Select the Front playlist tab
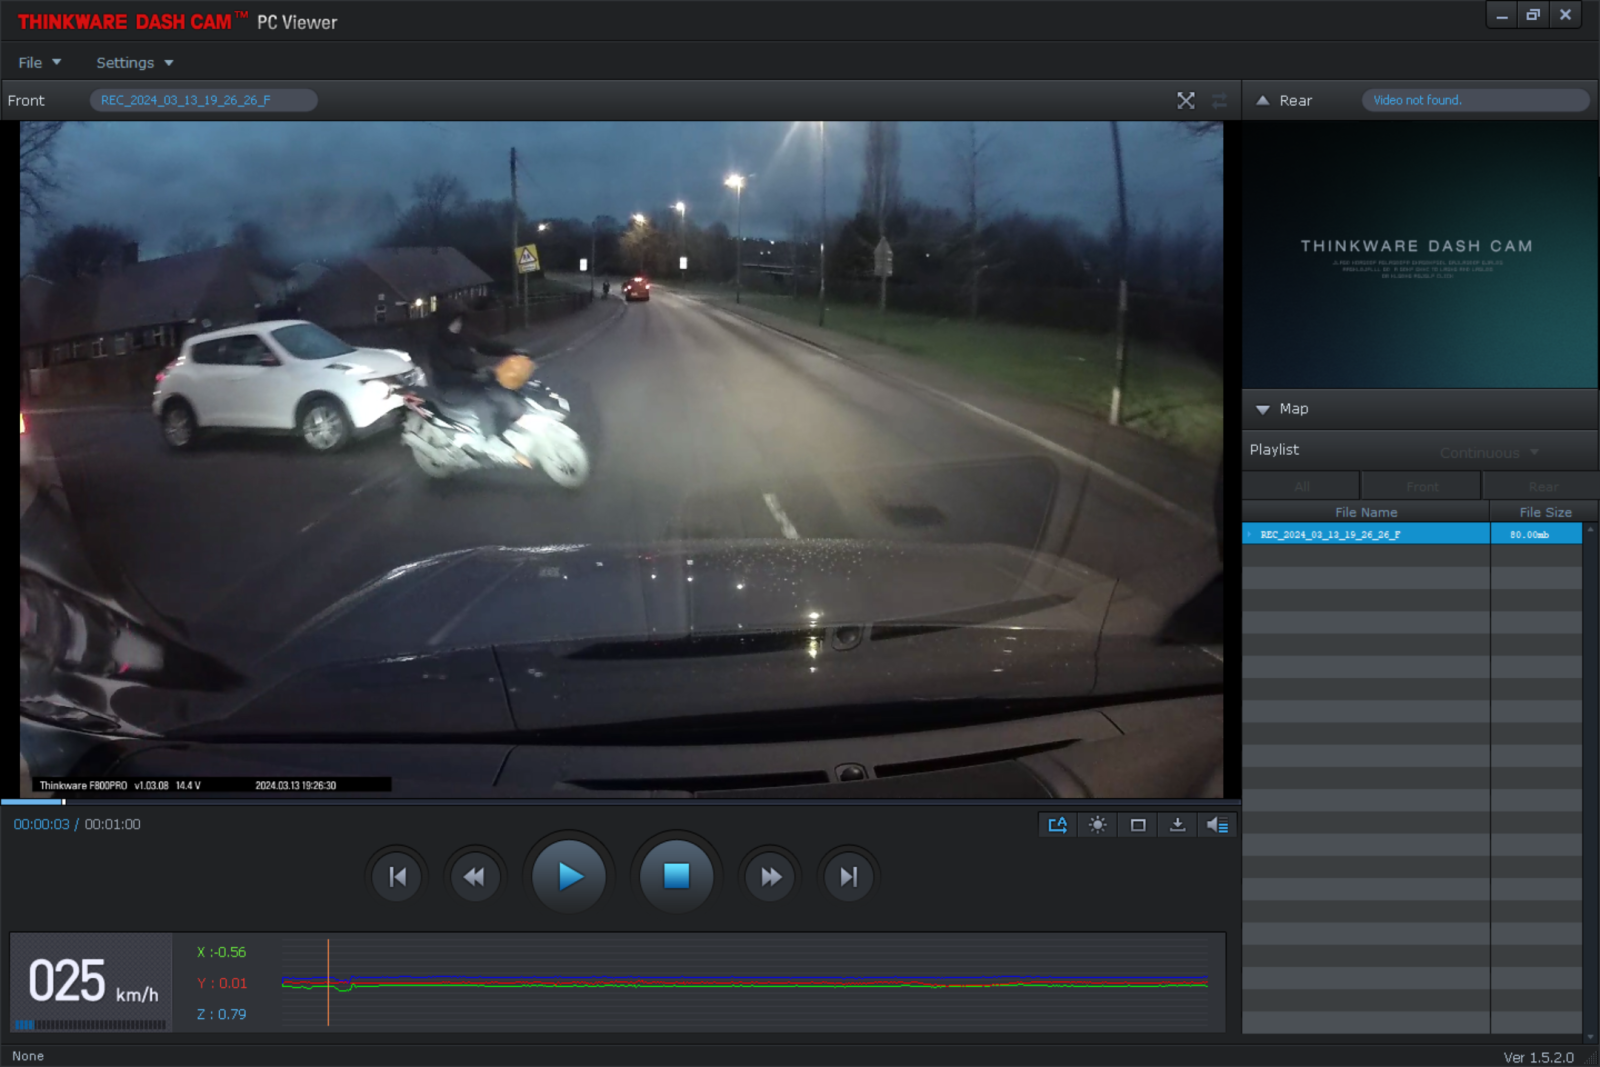This screenshot has height=1067, width=1600. click(1422, 486)
